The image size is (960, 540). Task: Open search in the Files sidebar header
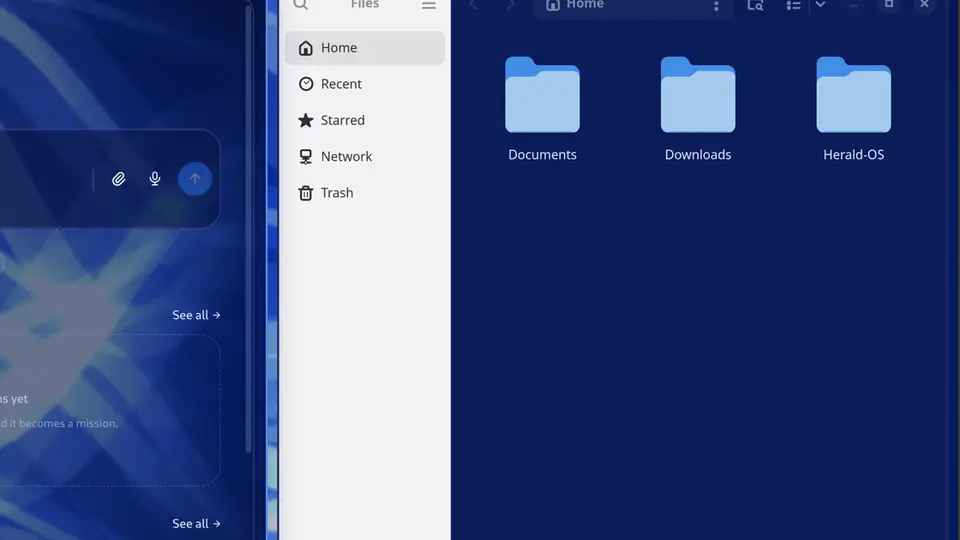[300, 5]
